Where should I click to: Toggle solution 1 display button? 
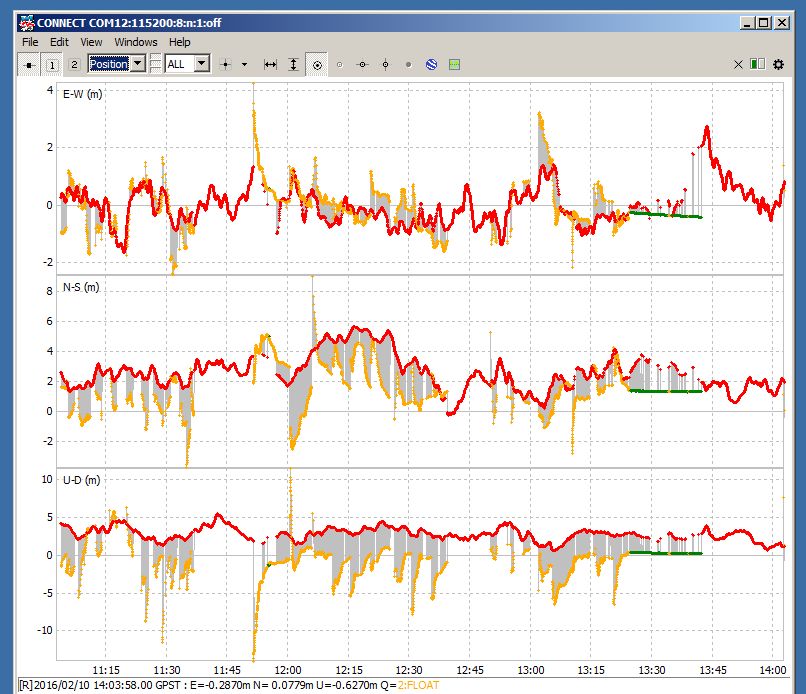pos(52,65)
